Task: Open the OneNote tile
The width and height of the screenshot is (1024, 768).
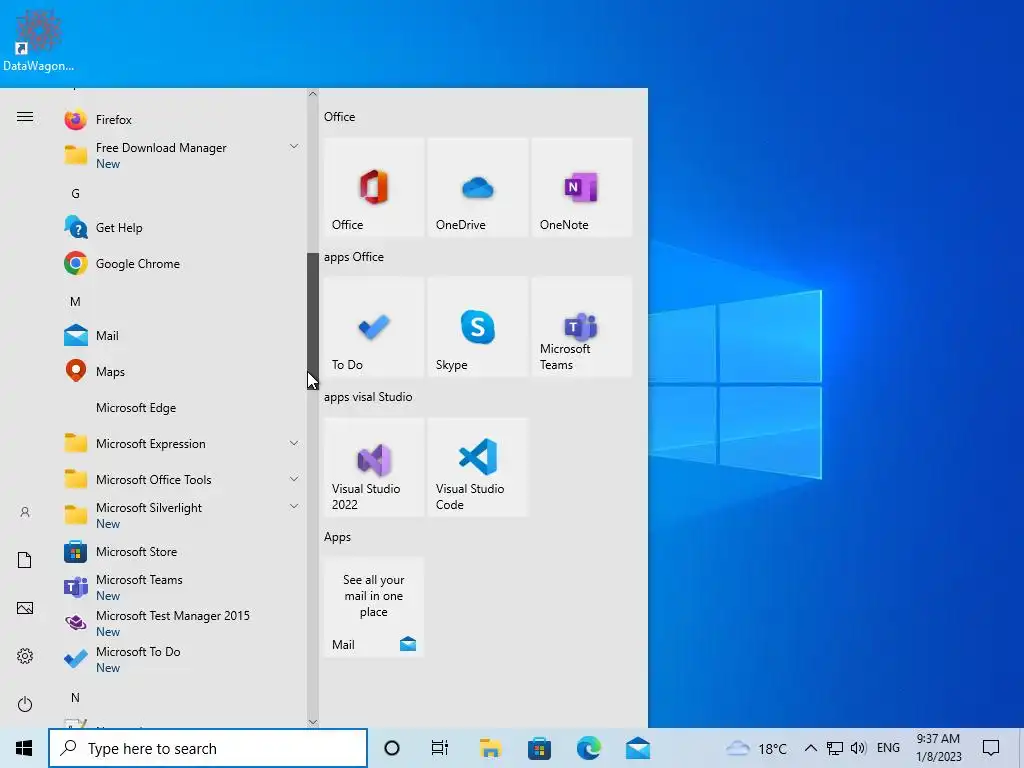Action: (x=581, y=187)
